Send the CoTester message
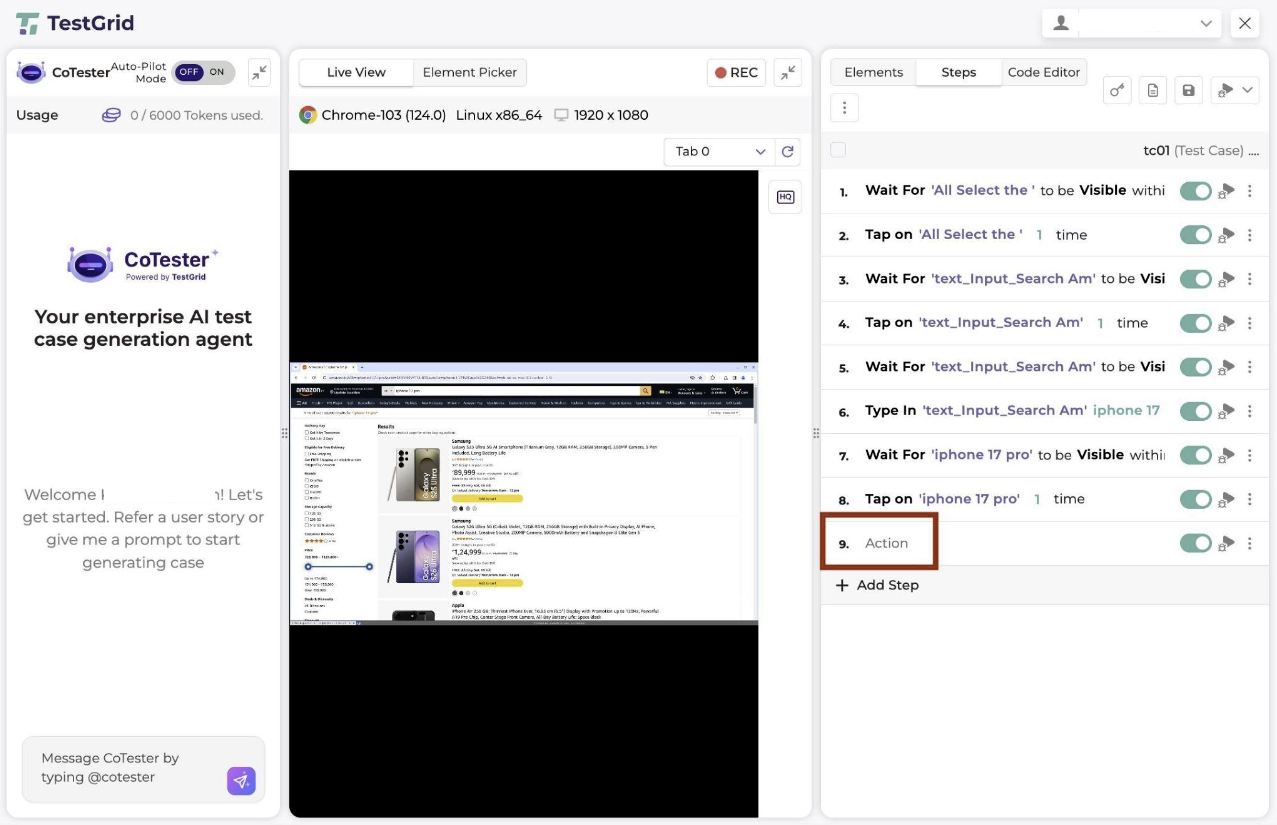 [x=241, y=781]
